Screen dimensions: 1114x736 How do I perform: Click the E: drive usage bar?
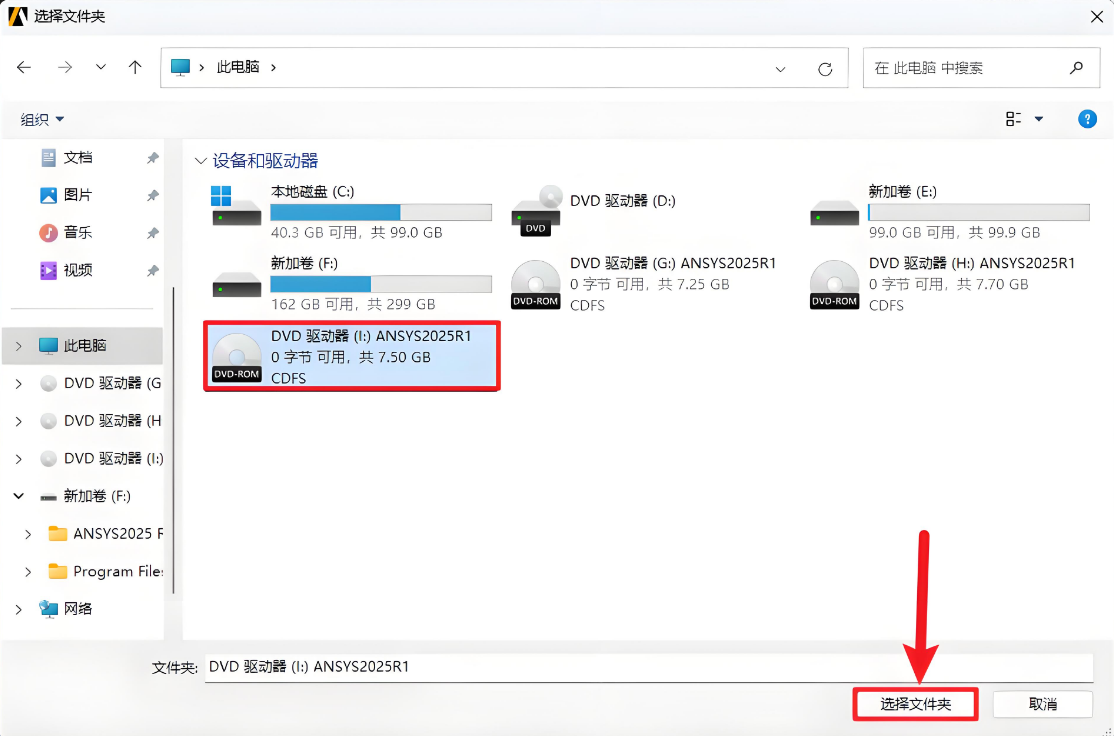(x=979, y=212)
